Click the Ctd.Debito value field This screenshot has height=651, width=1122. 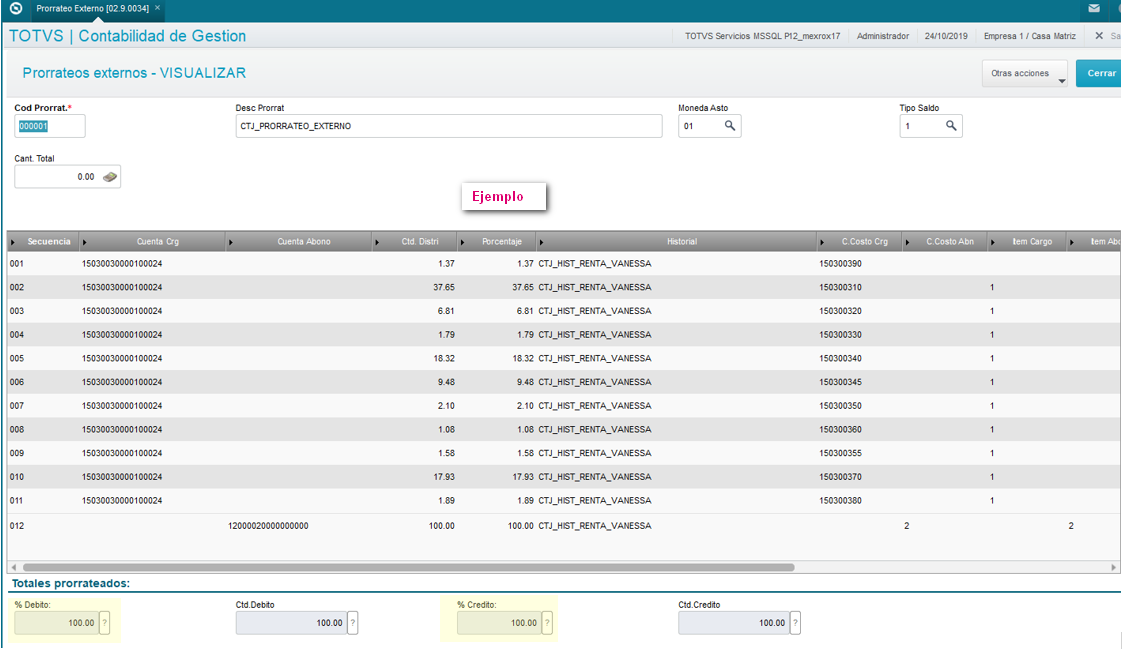point(291,623)
